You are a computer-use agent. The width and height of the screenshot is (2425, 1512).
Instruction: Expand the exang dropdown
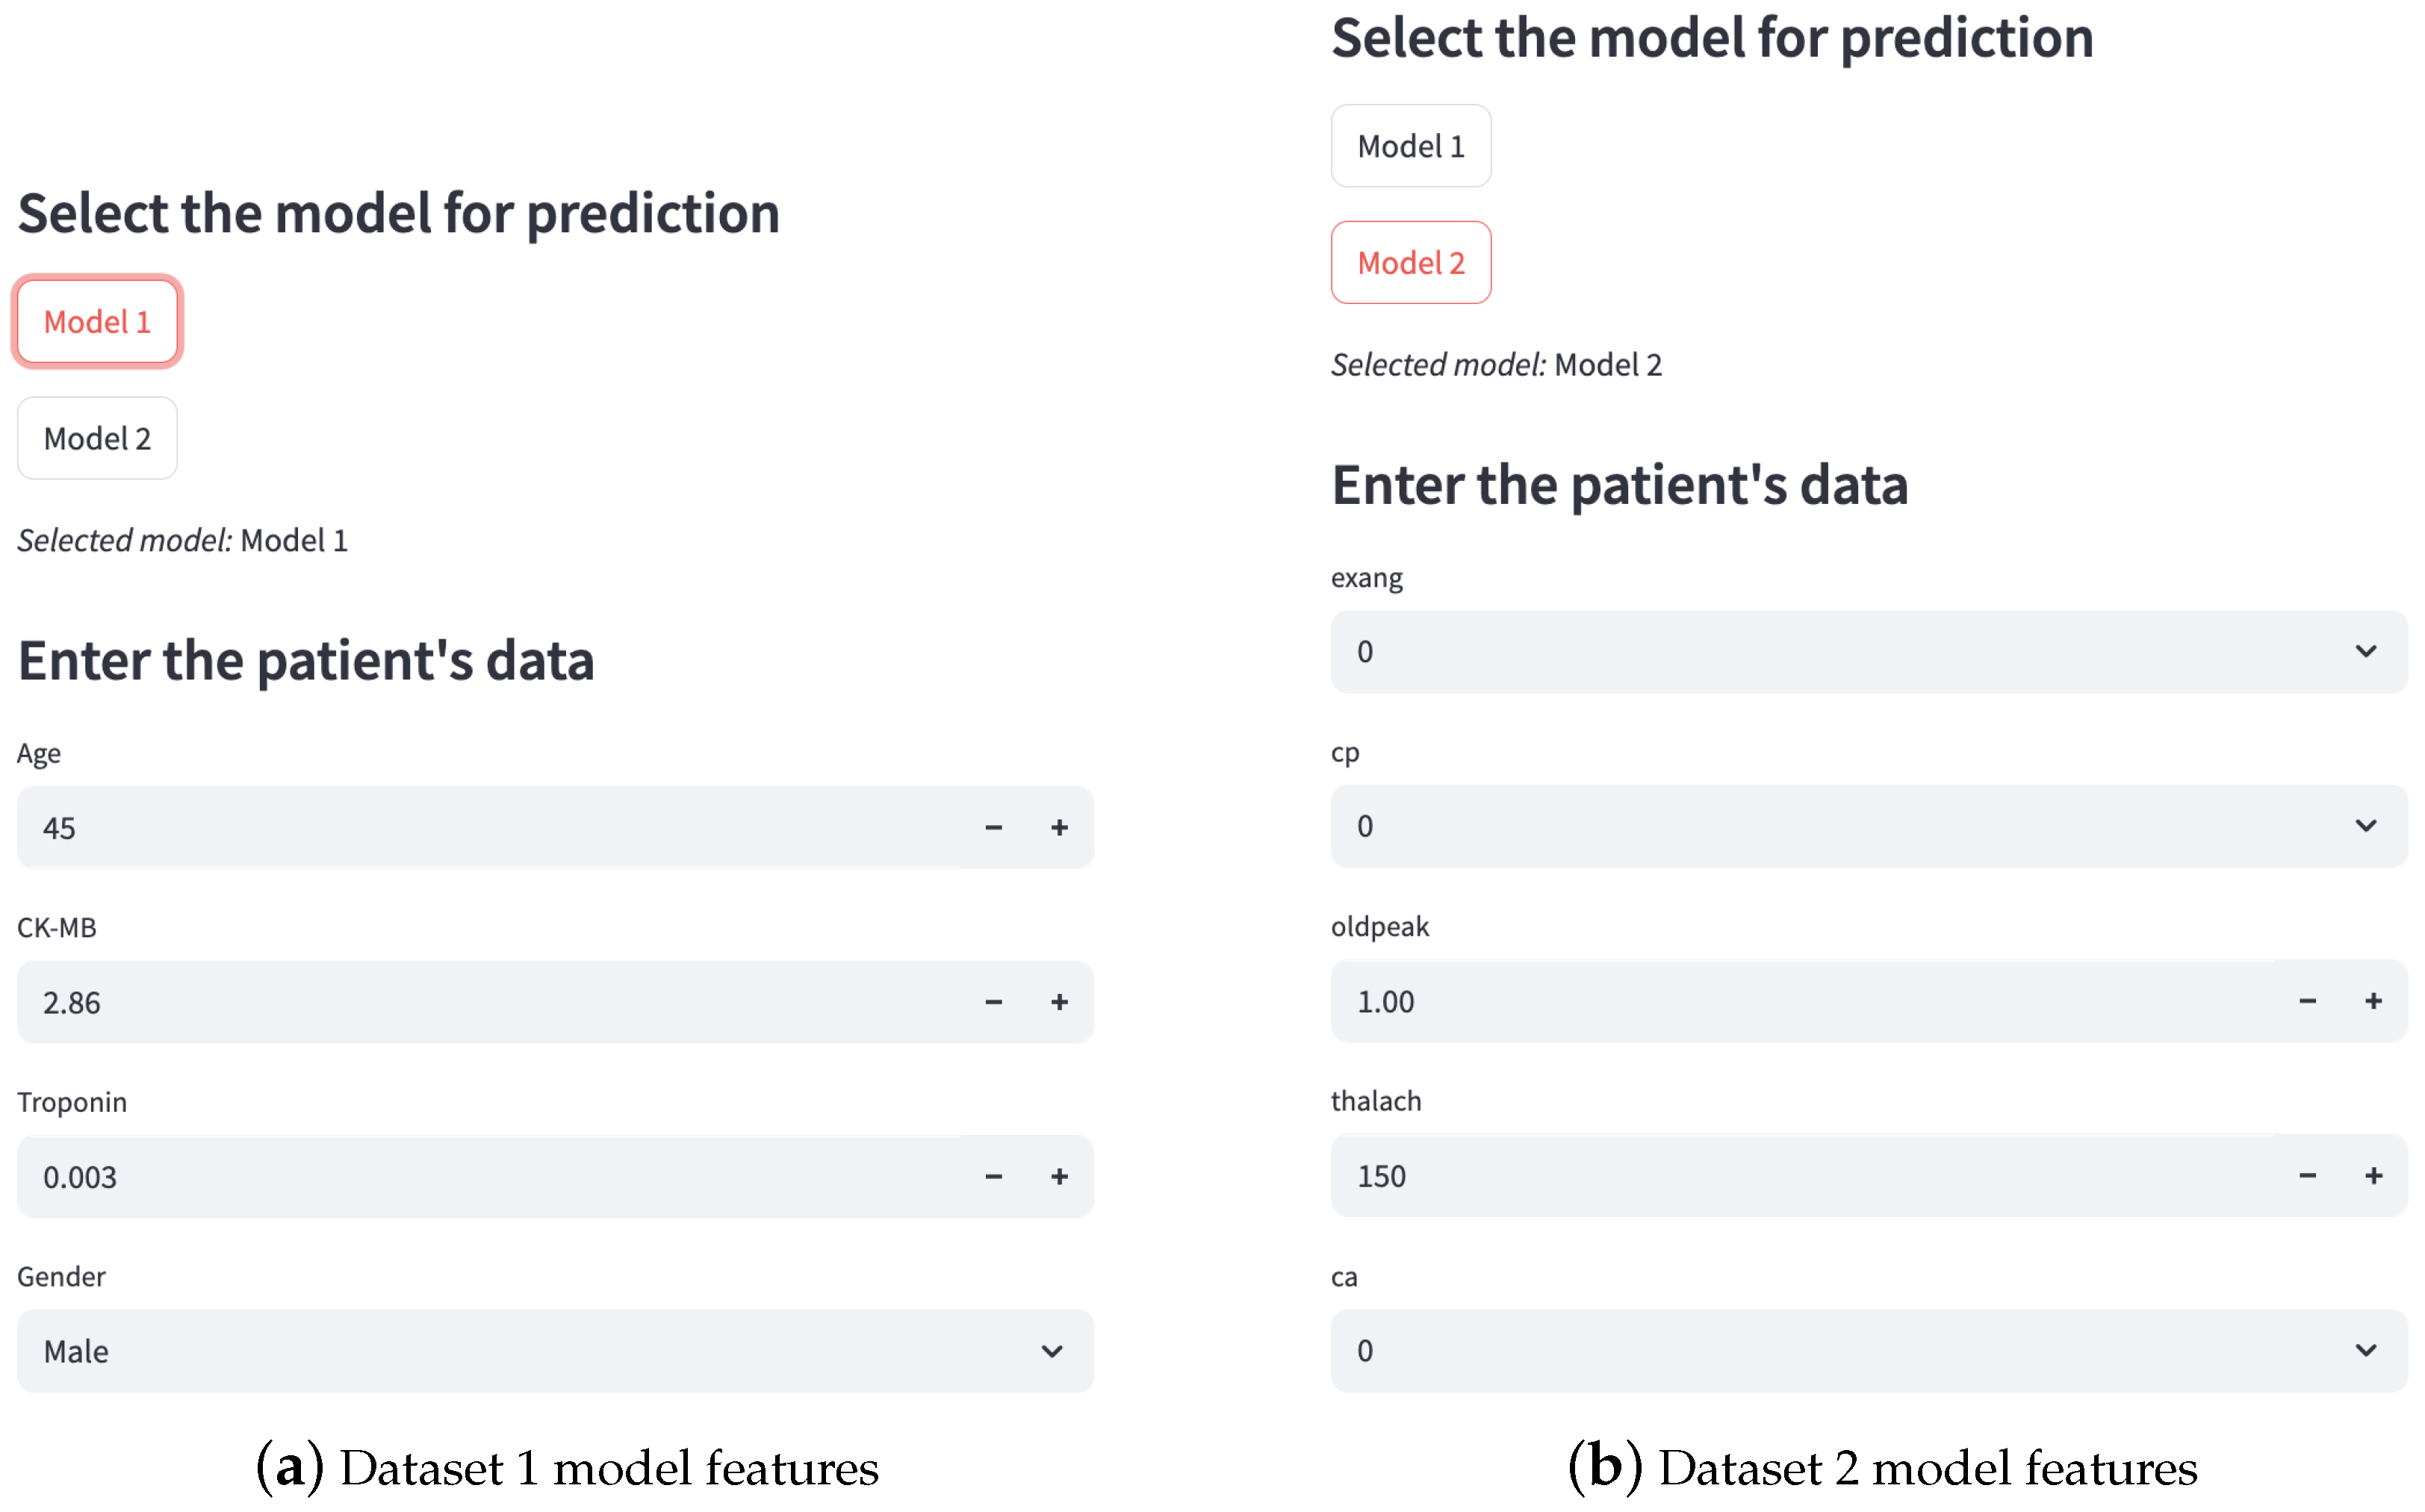click(x=1868, y=652)
